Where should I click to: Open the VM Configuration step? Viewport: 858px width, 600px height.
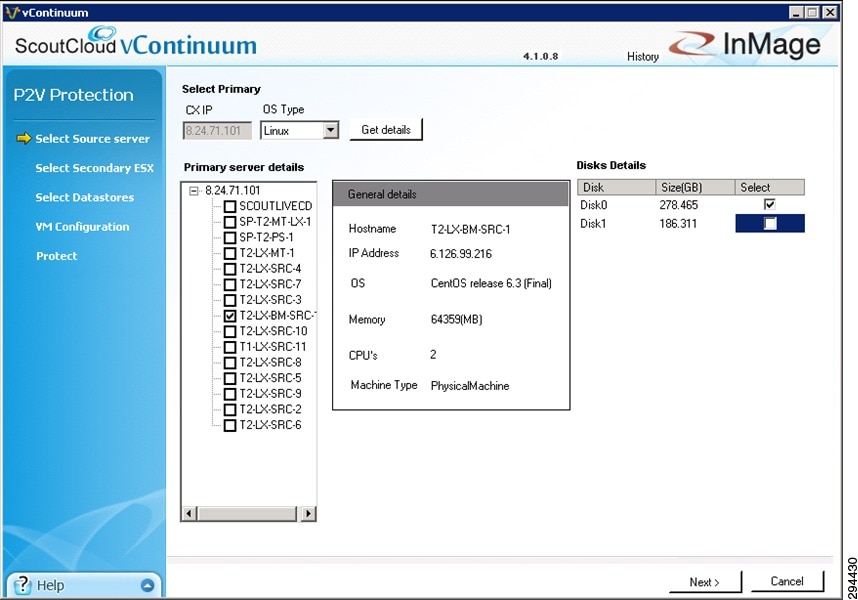click(x=83, y=226)
